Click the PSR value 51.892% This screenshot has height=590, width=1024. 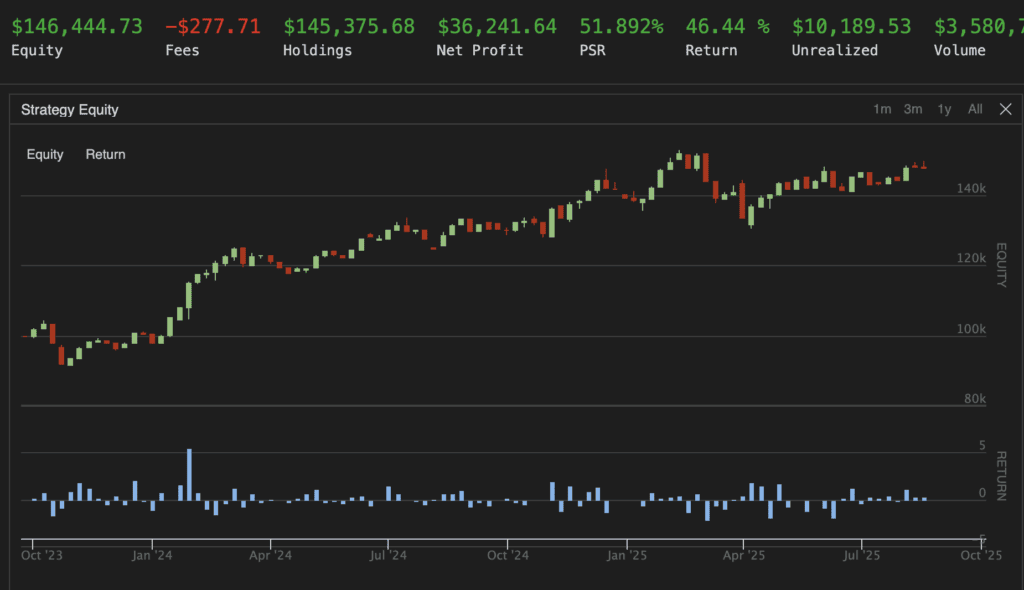(x=621, y=26)
